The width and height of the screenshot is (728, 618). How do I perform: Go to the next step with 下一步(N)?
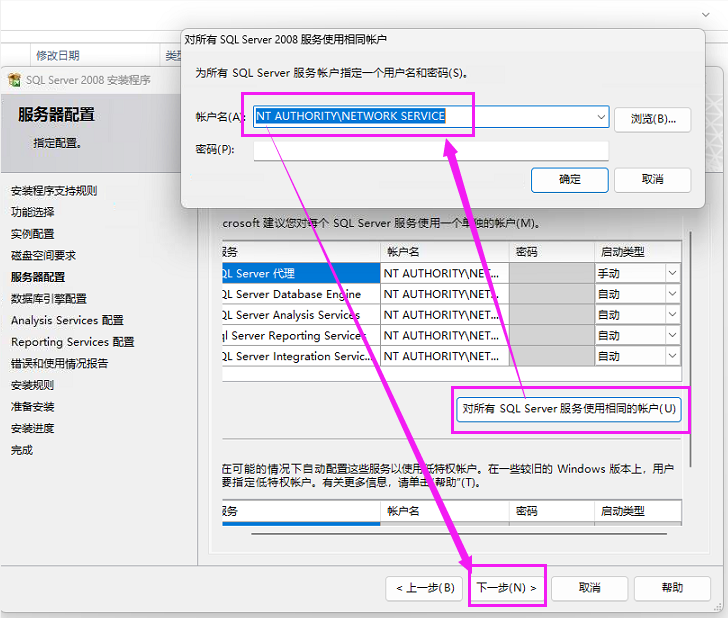(x=507, y=588)
